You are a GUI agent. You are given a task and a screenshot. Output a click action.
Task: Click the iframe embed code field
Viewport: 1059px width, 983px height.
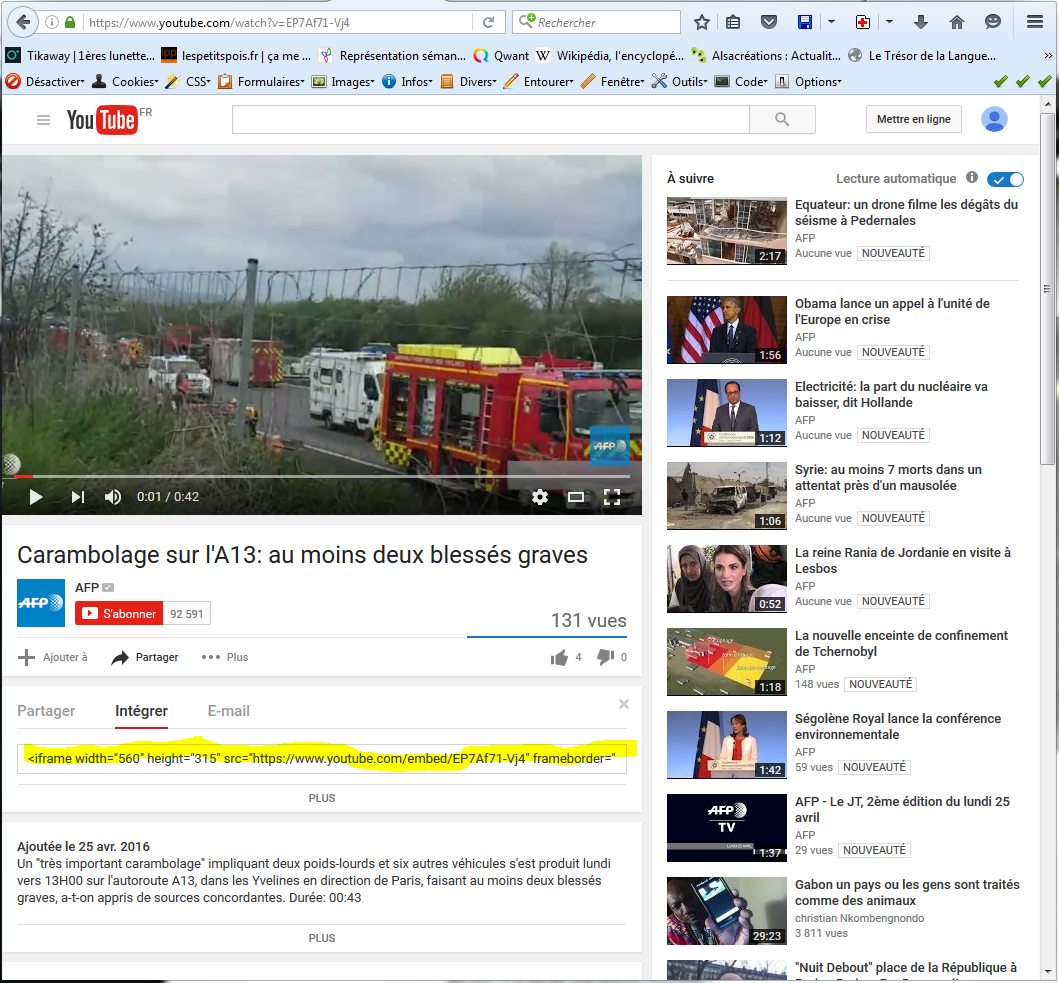tap(322, 759)
